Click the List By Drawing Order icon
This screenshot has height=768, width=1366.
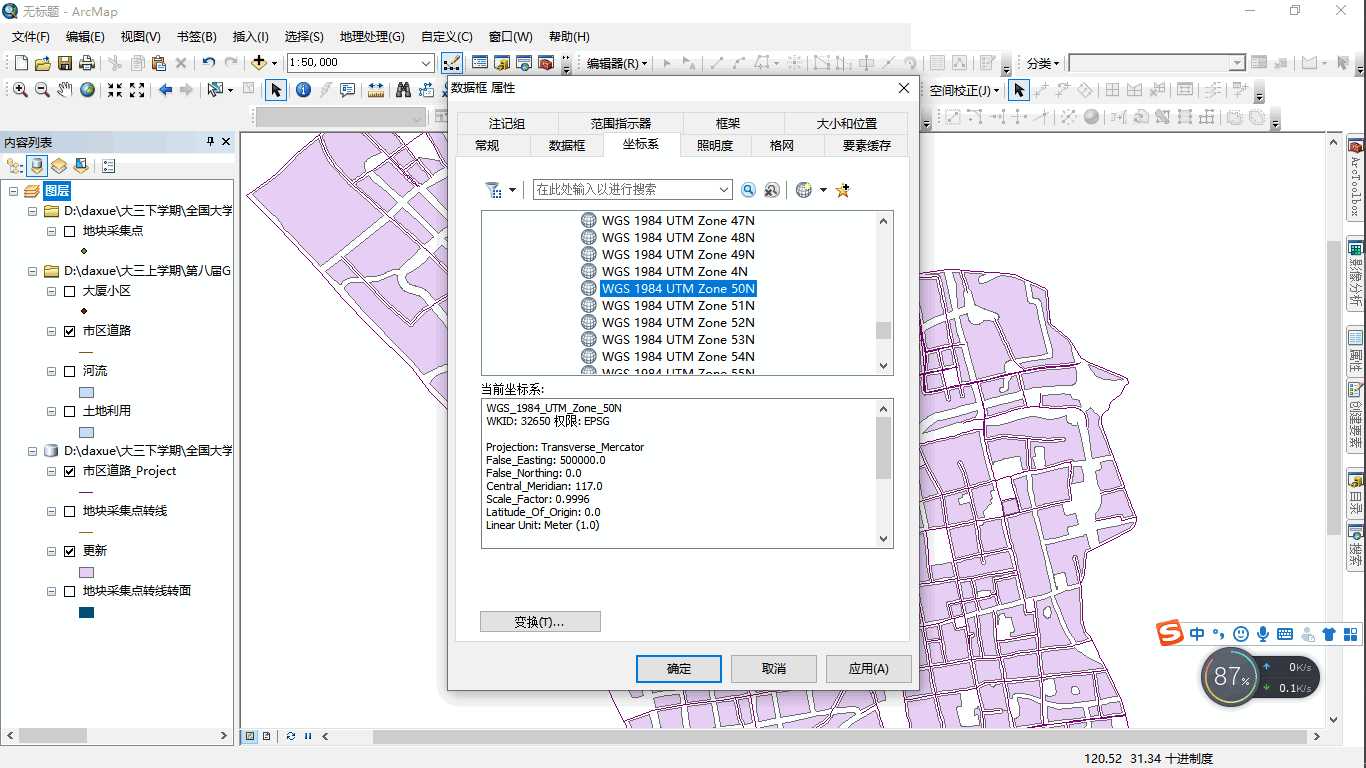tap(15, 166)
